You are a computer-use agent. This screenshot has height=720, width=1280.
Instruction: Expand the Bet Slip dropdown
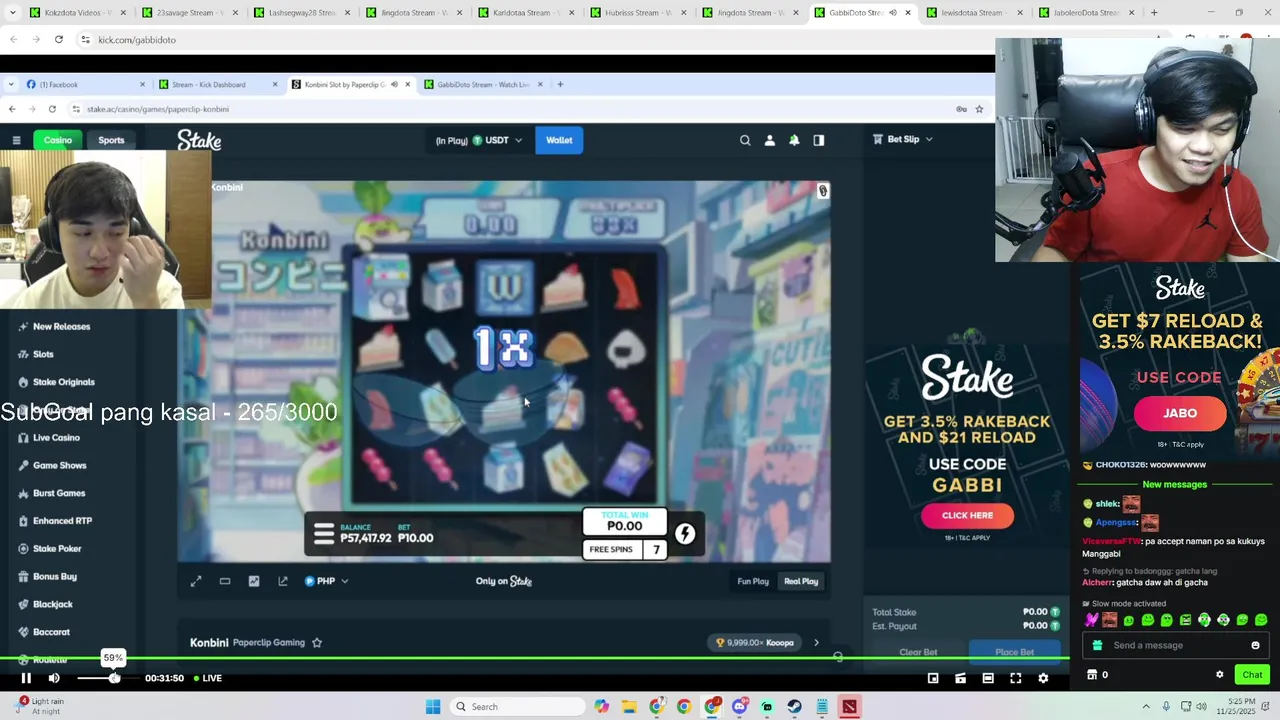903,139
